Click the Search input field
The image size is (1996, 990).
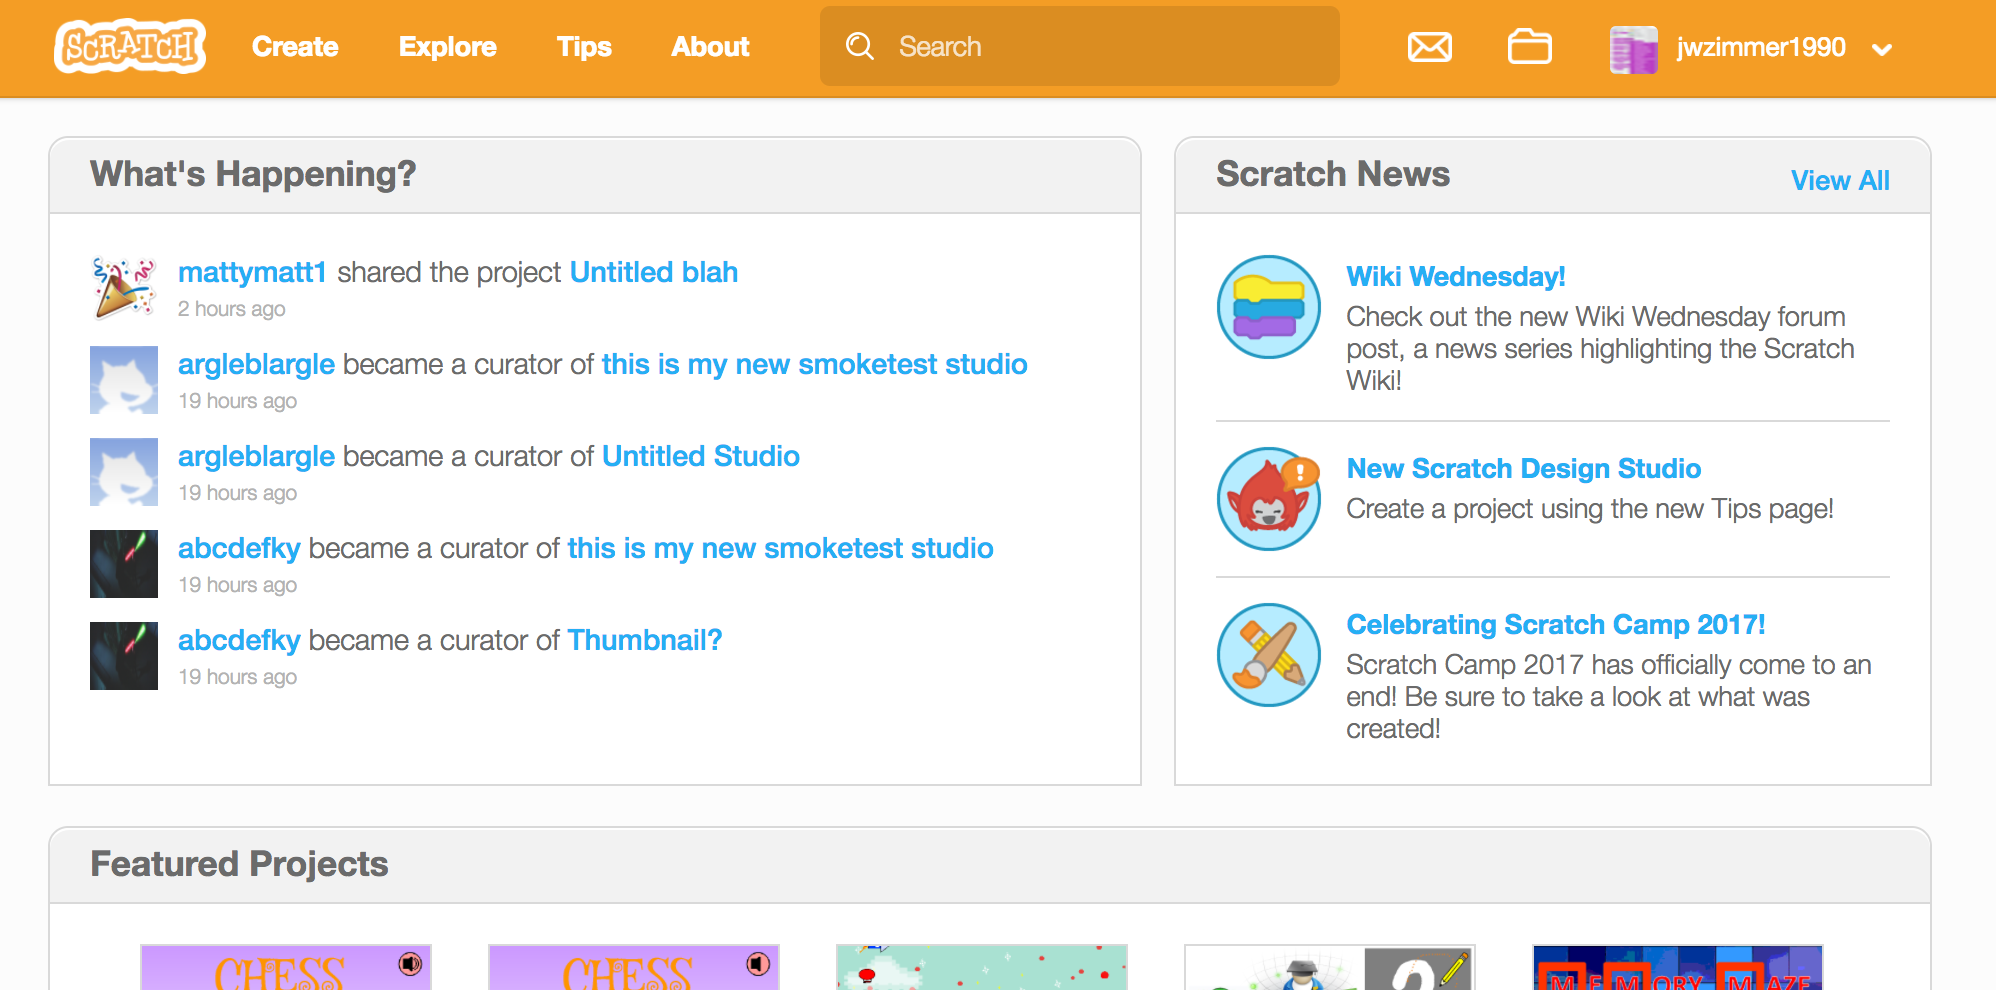[x=1080, y=46]
